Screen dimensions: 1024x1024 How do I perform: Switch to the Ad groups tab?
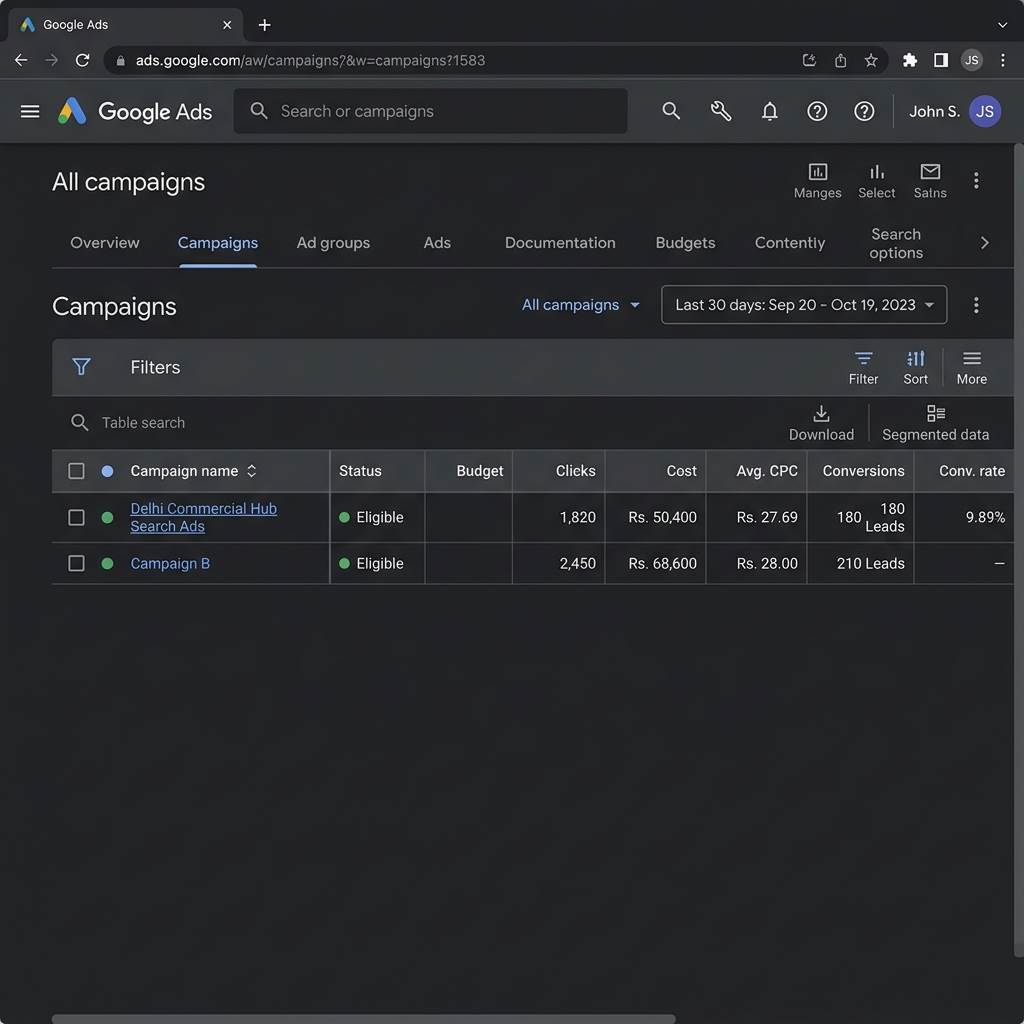point(333,243)
